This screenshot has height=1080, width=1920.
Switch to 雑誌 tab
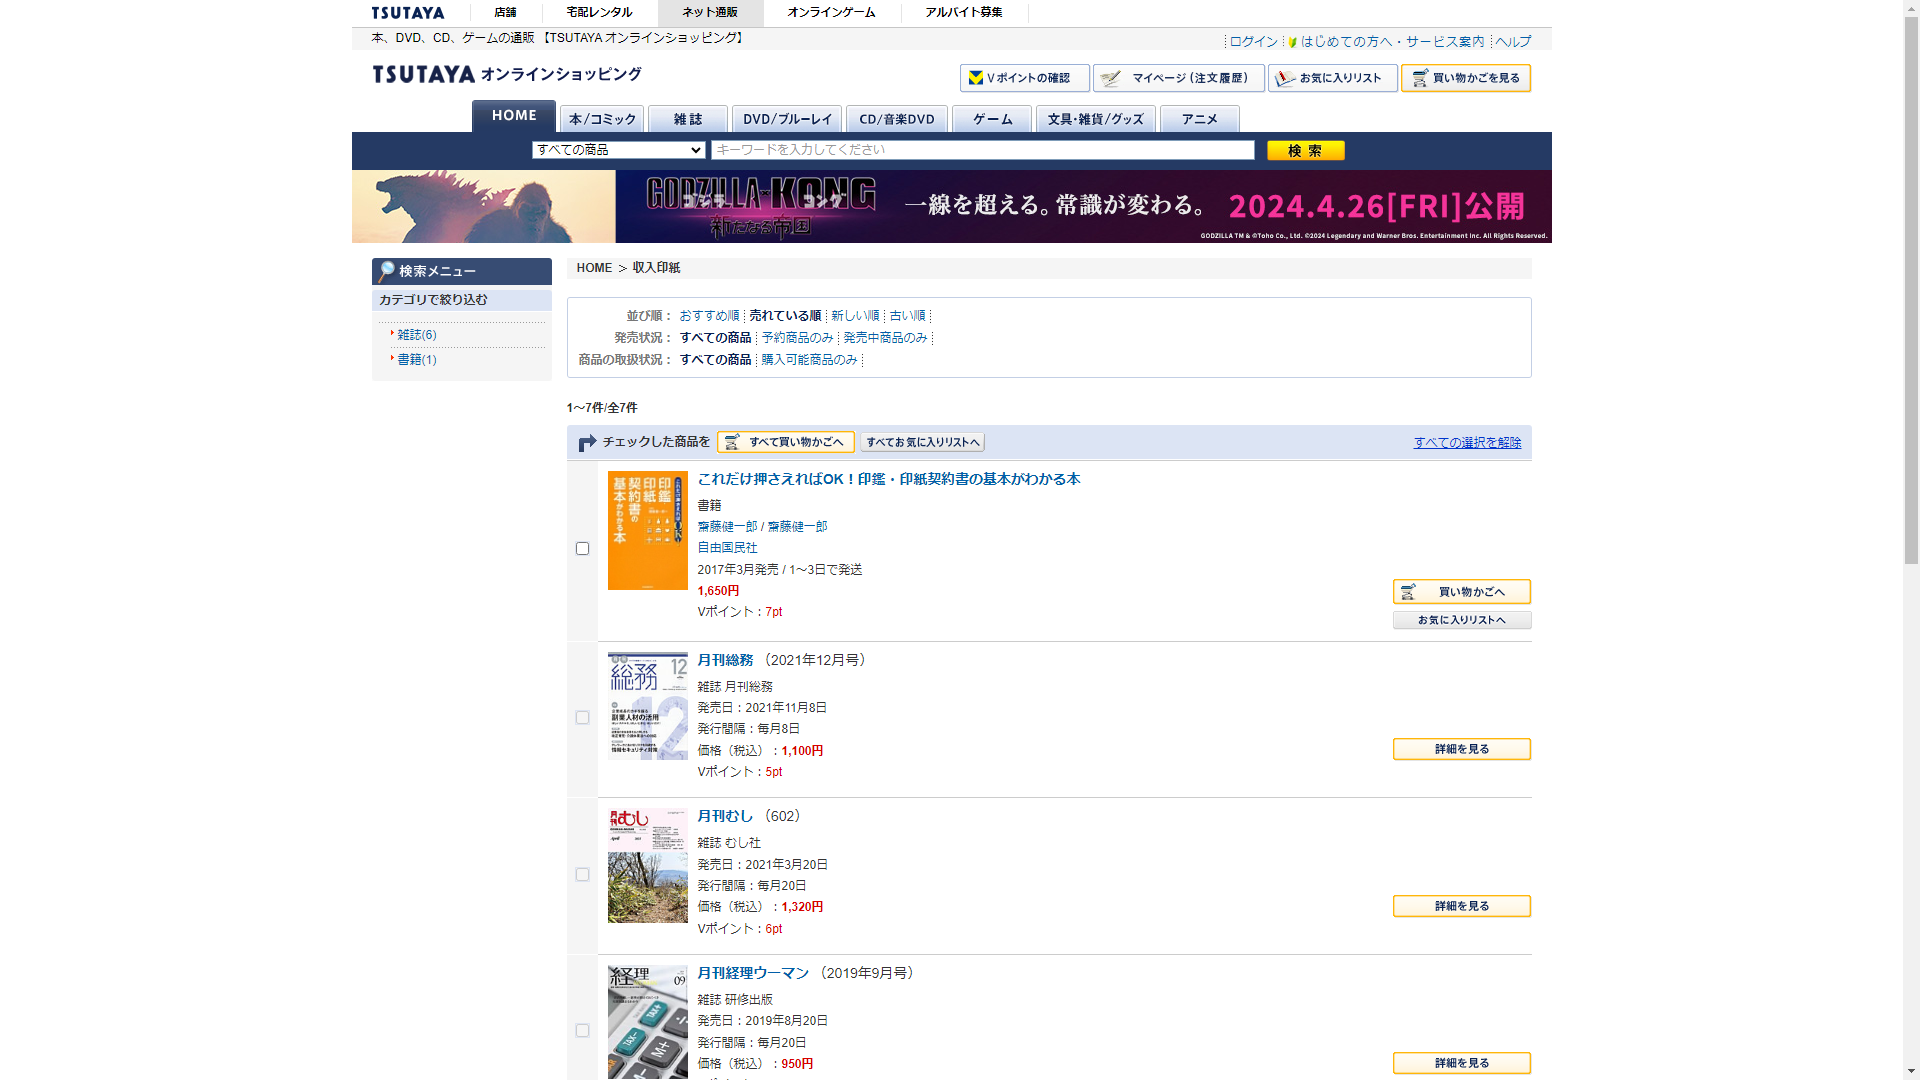(x=688, y=119)
